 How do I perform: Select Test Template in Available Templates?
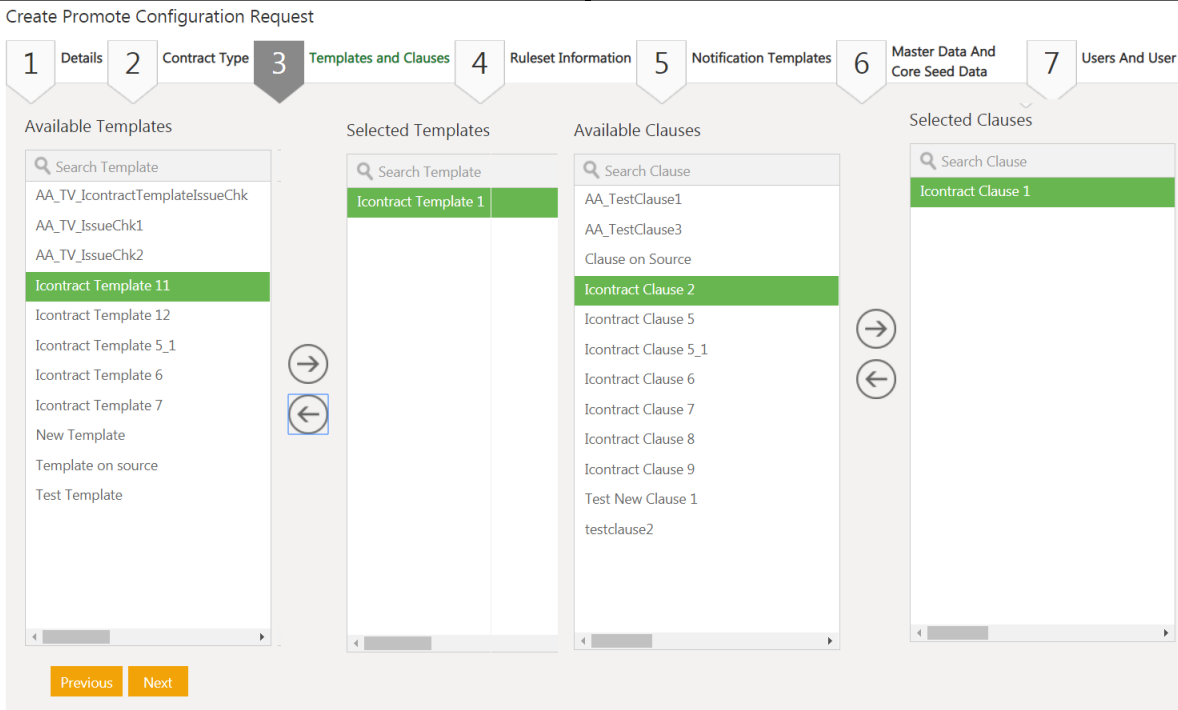(x=79, y=495)
